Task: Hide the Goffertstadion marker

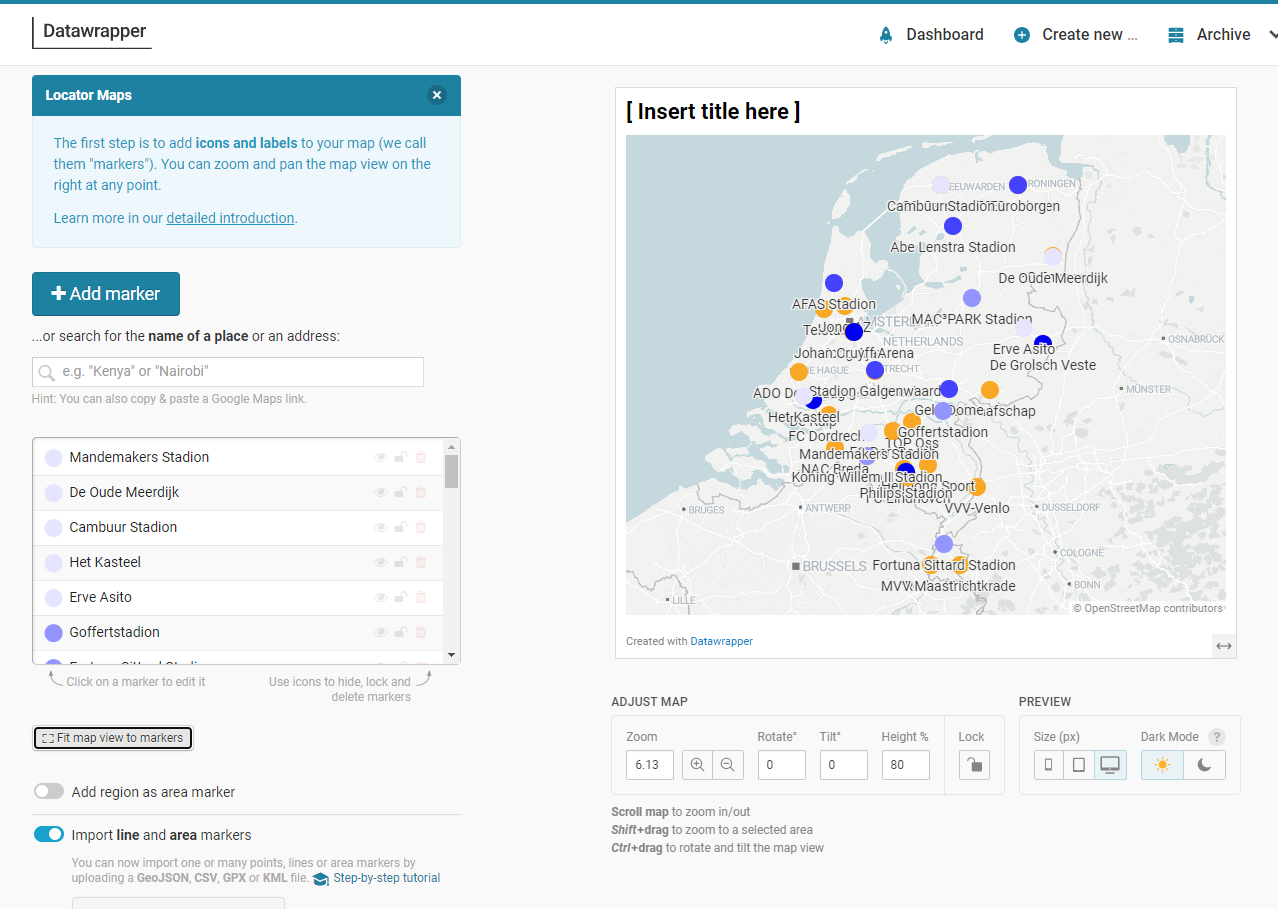Action: (x=381, y=632)
